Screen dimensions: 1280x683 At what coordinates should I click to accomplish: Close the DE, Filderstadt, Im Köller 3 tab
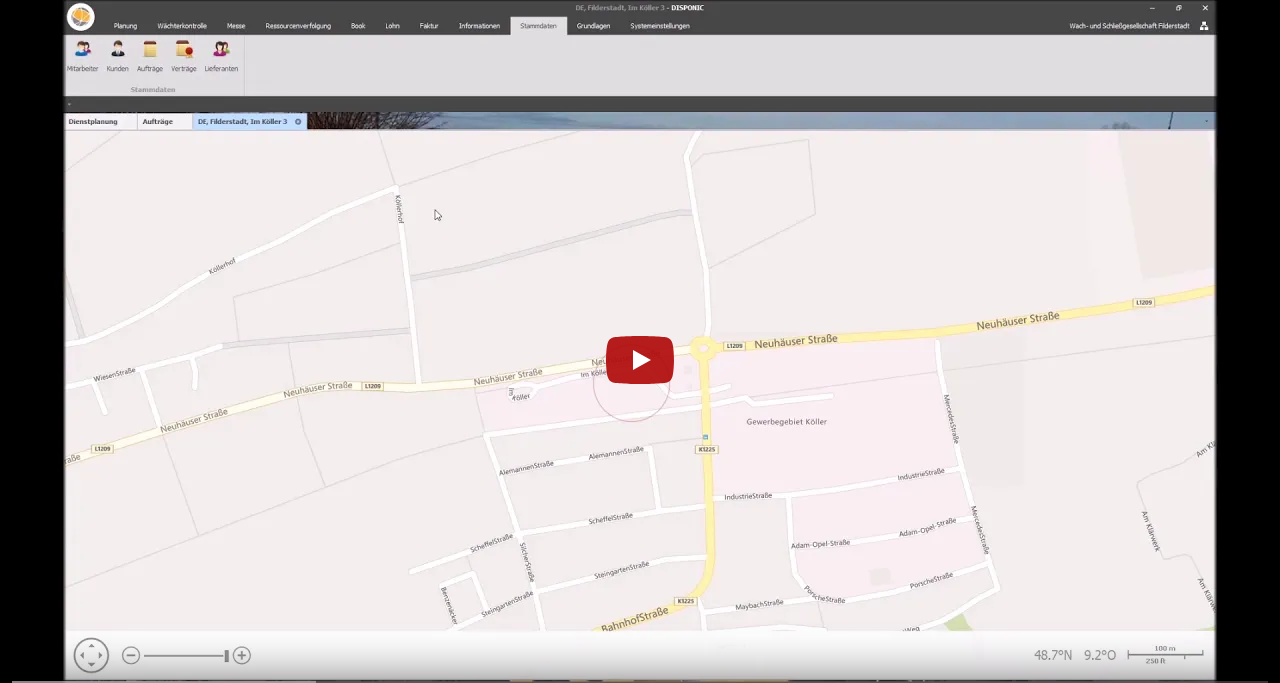point(298,121)
